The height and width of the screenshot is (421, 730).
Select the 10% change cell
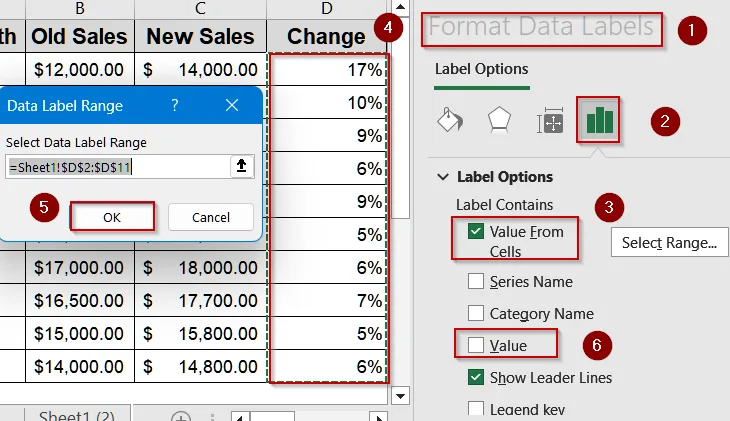point(328,102)
